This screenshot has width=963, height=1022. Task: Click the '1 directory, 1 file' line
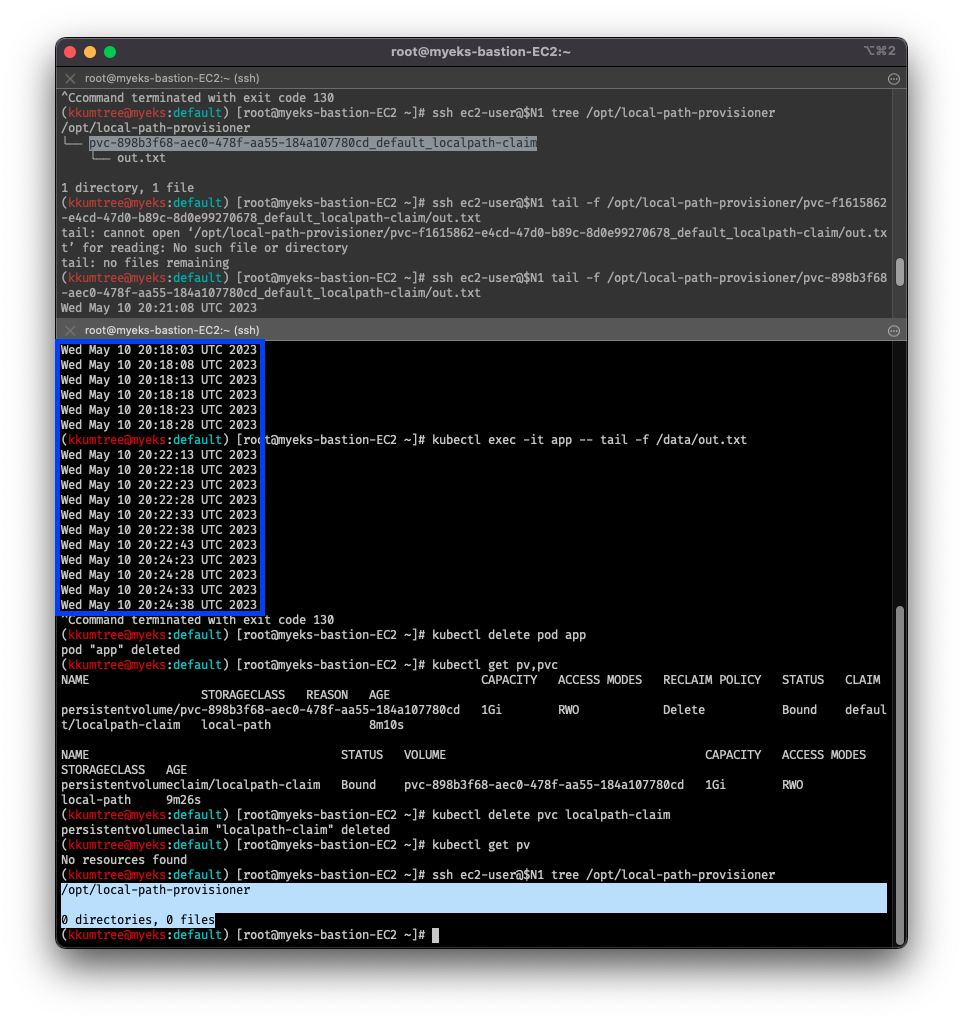click(128, 188)
